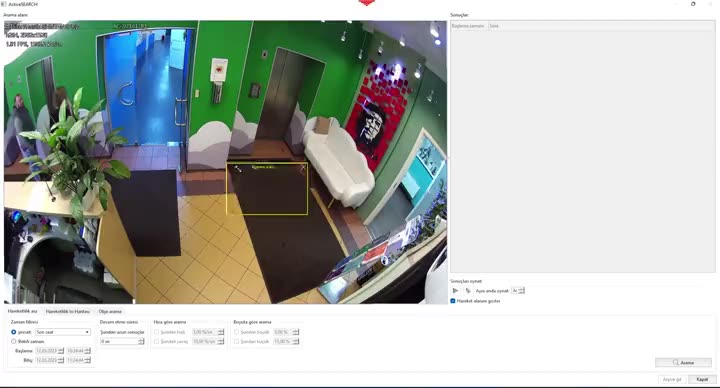Click the Bitiş date stepper
Viewport: 720px width, 388px height.
pyautogui.click(x=61, y=360)
